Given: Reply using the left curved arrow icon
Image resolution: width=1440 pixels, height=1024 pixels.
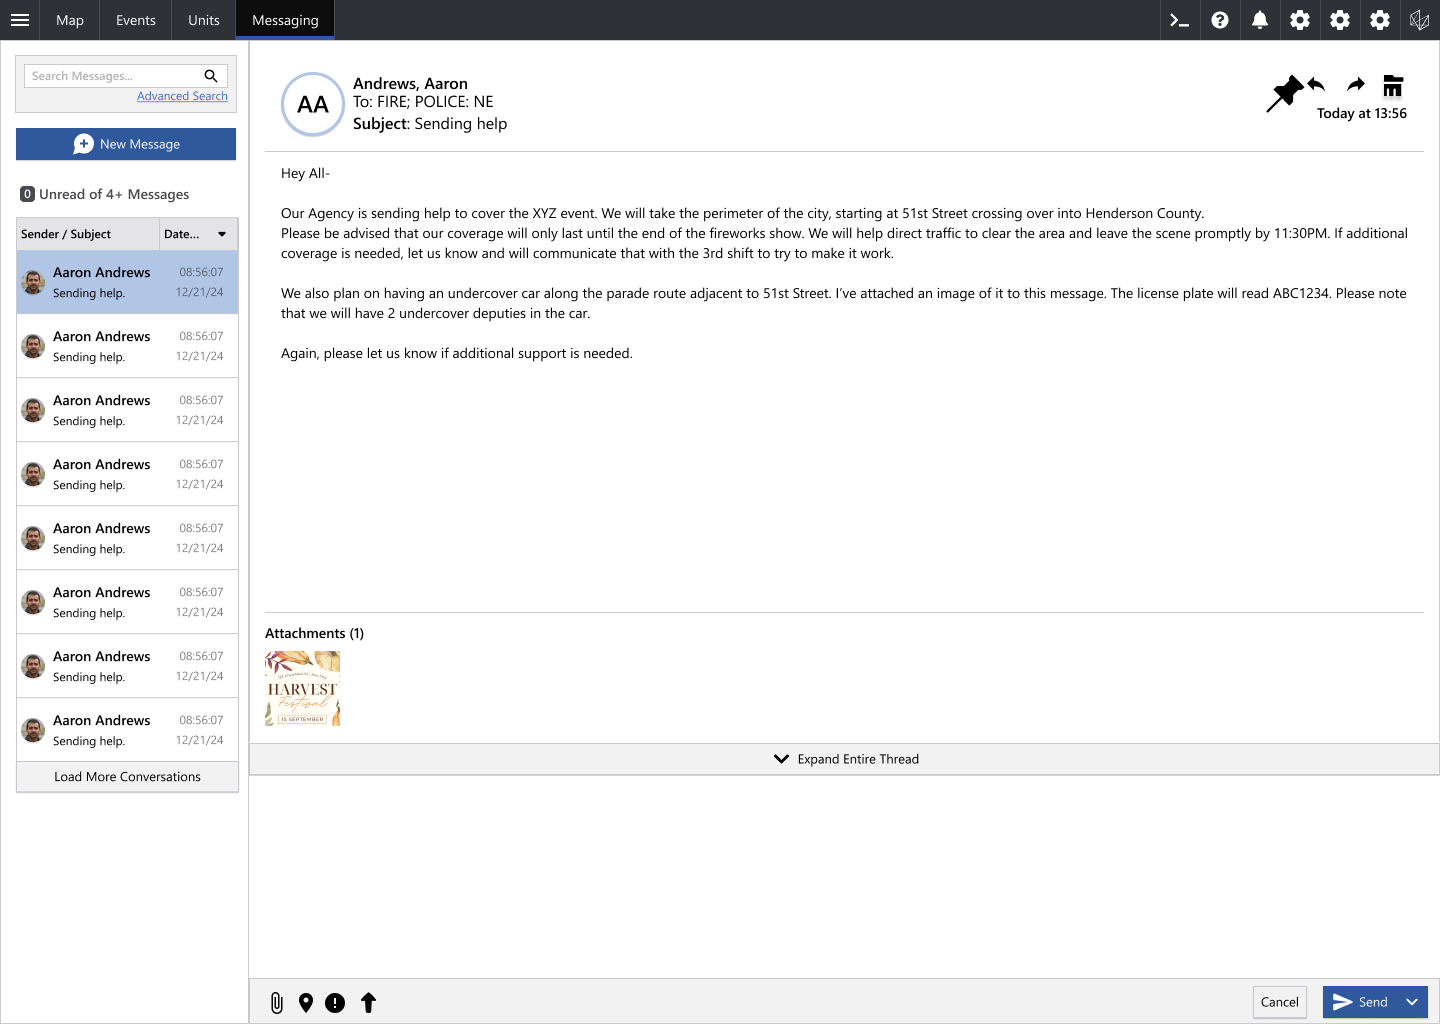Looking at the screenshot, I should point(1316,84).
